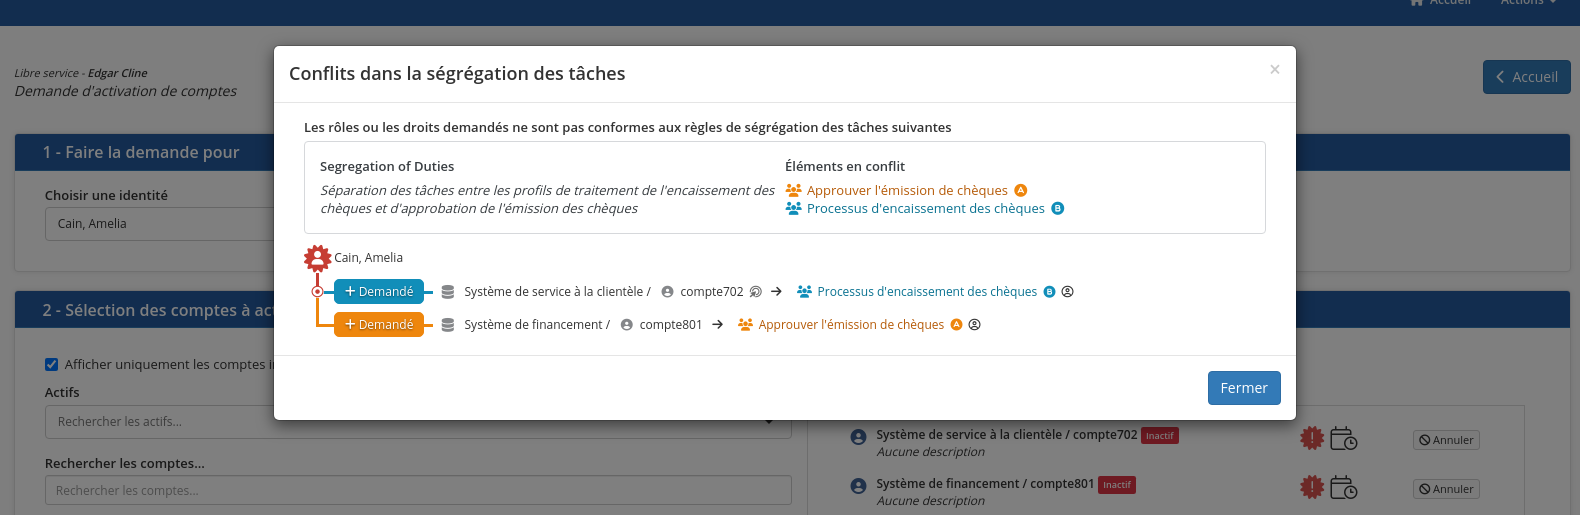The image size is (1580, 515).
Task: Click the calendar clock icon for compte801
Action: coord(1343,488)
